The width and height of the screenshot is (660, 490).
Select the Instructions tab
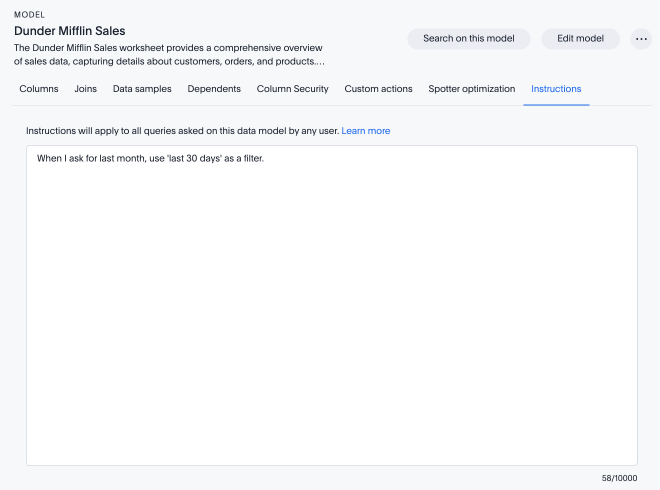(x=556, y=89)
